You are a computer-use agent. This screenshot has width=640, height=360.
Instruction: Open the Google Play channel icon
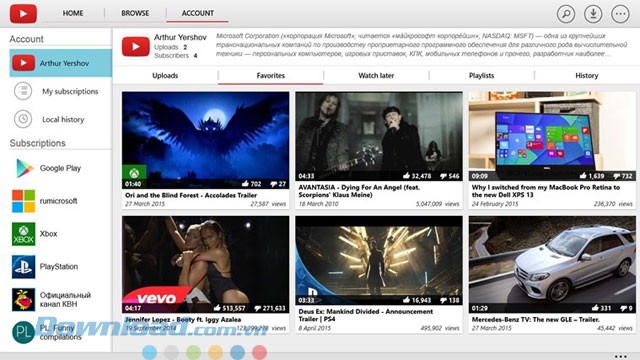click(x=24, y=168)
